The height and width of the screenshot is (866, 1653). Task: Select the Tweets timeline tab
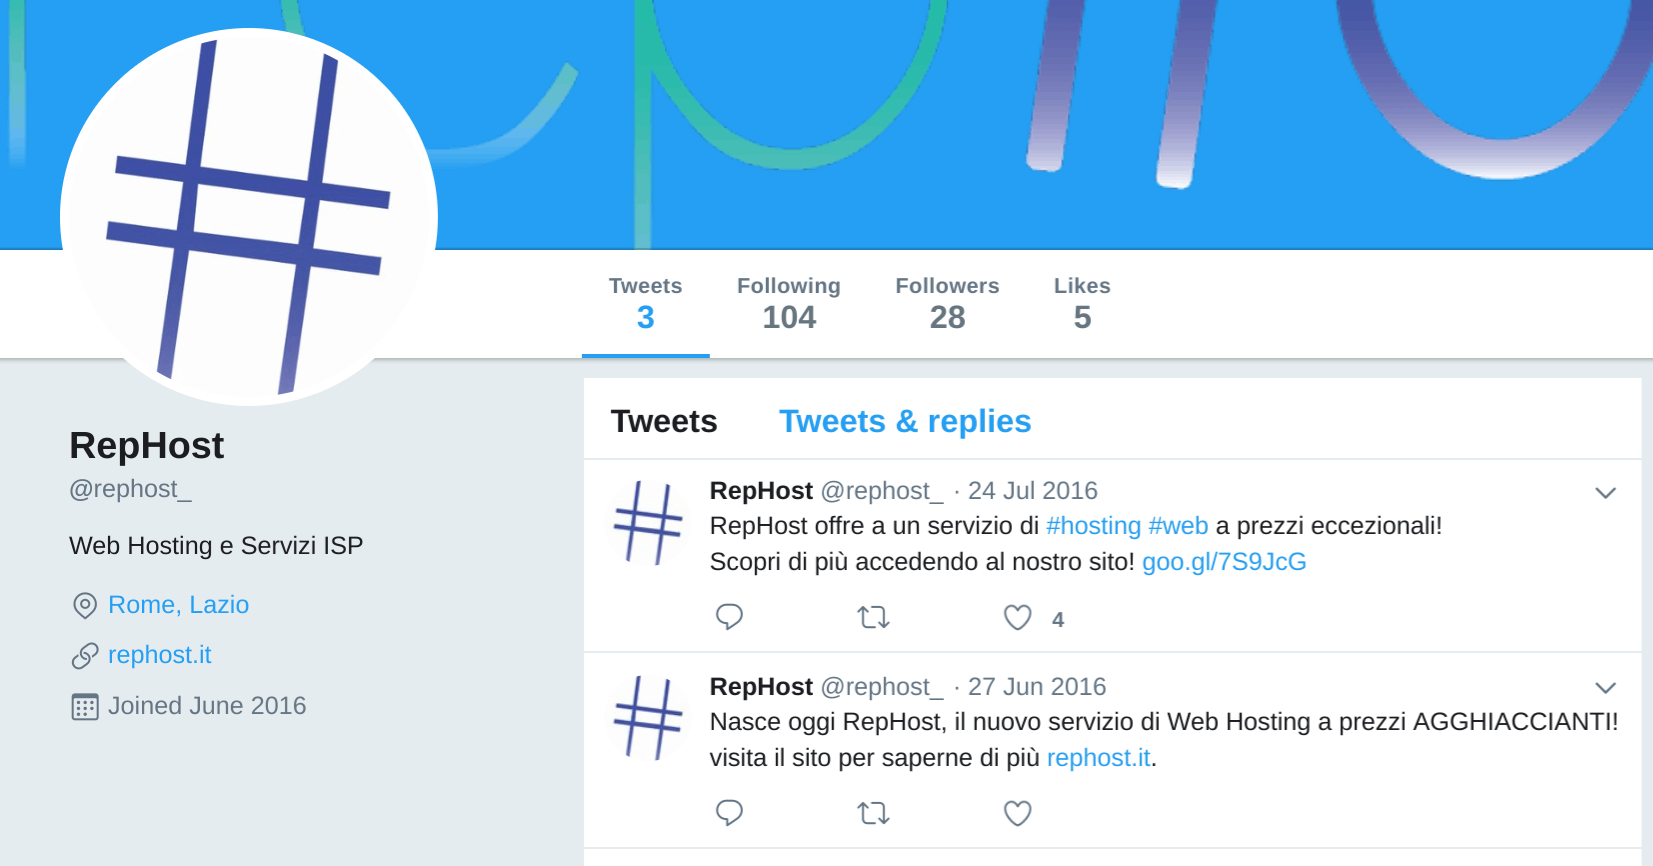(x=664, y=421)
